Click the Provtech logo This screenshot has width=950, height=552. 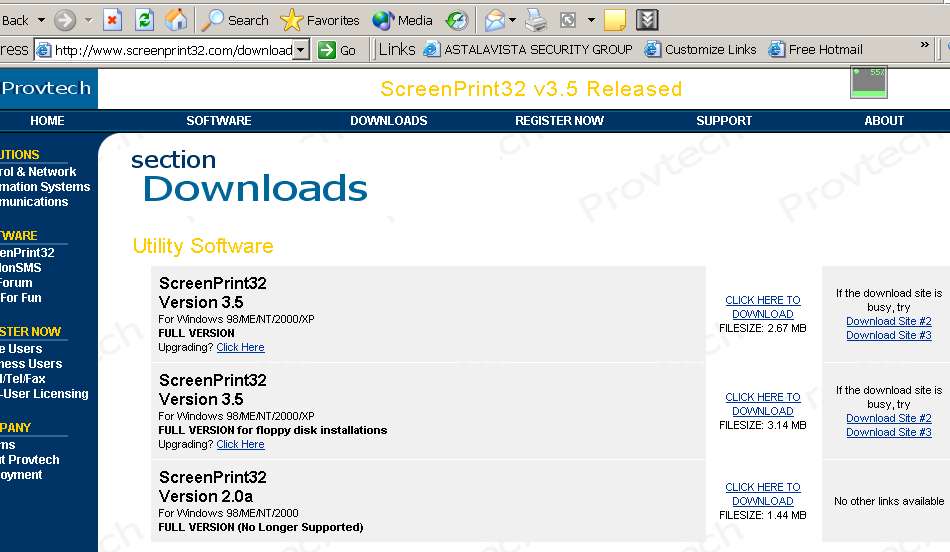47,88
